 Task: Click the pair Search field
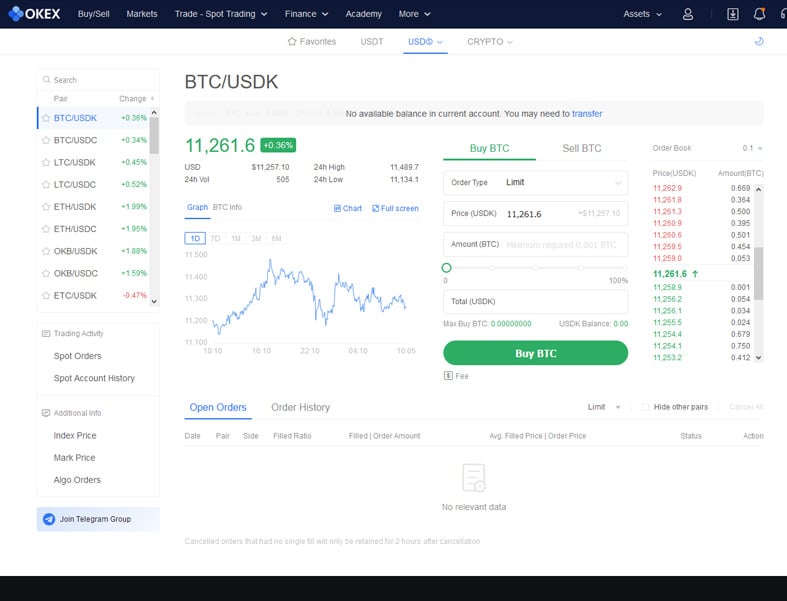(98, 80)
